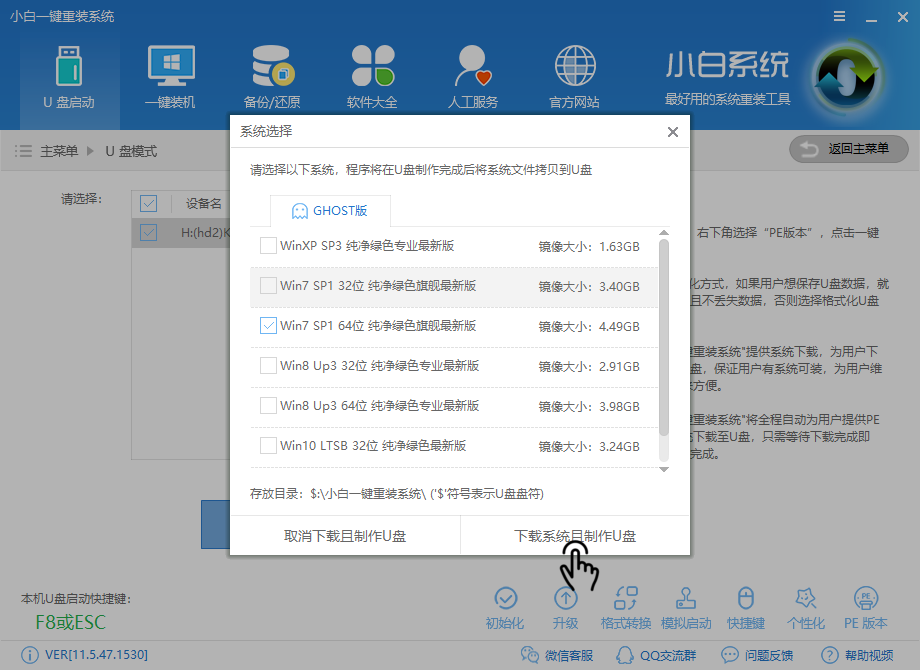
Task: Enable the Win8 Up3 64位 option
Action: point(268,407)
